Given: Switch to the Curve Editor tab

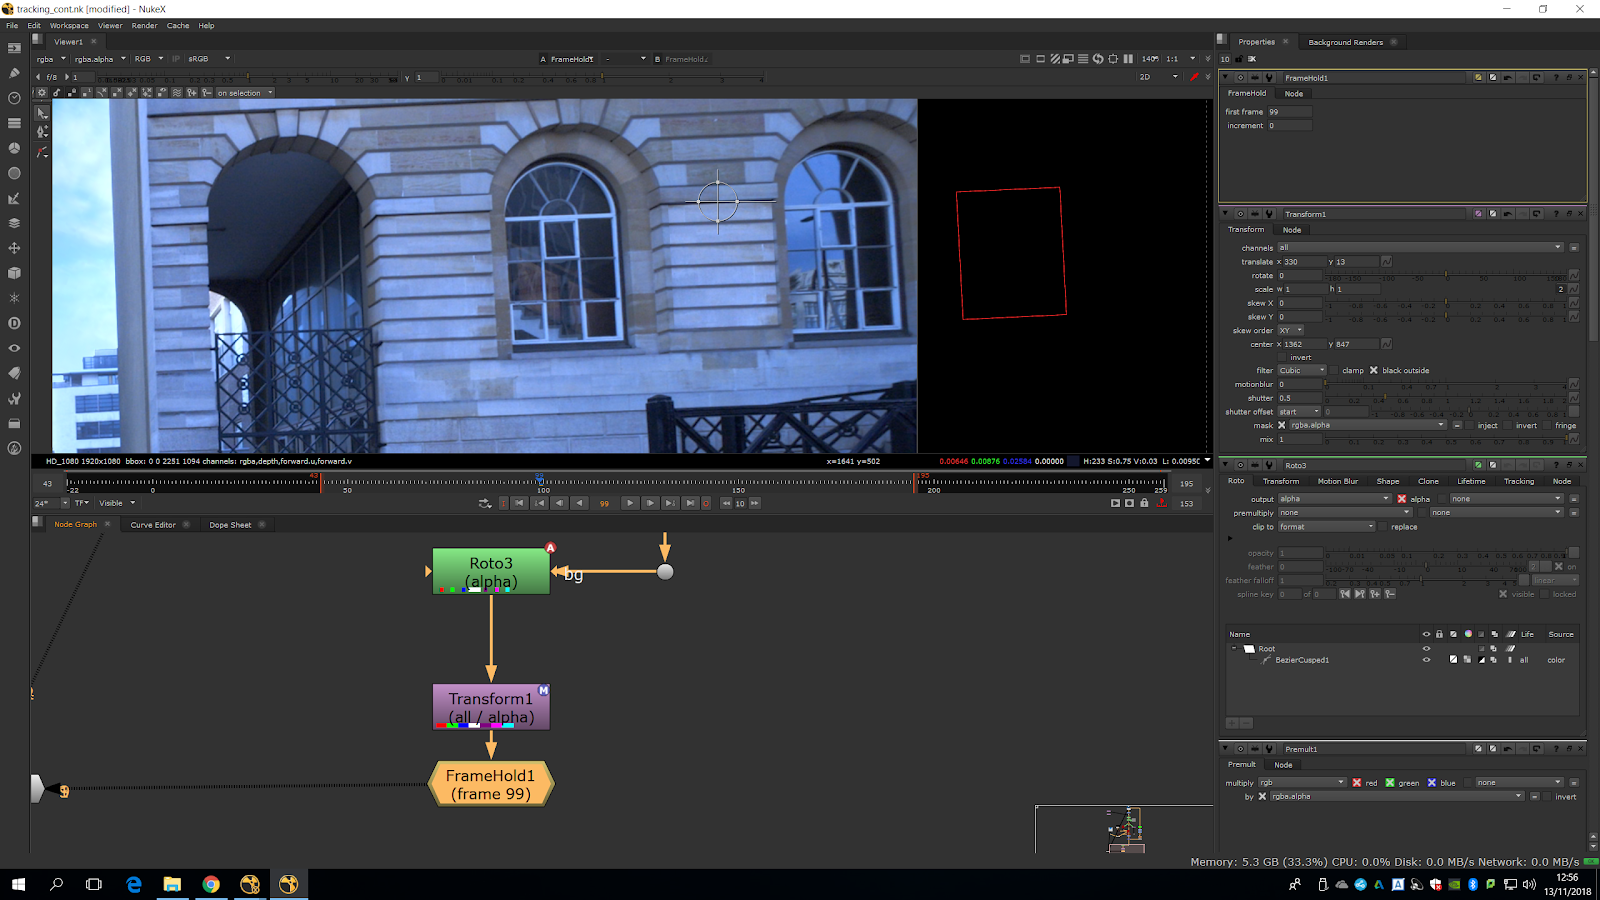Looking at the screenshot, I should point(153,525).
